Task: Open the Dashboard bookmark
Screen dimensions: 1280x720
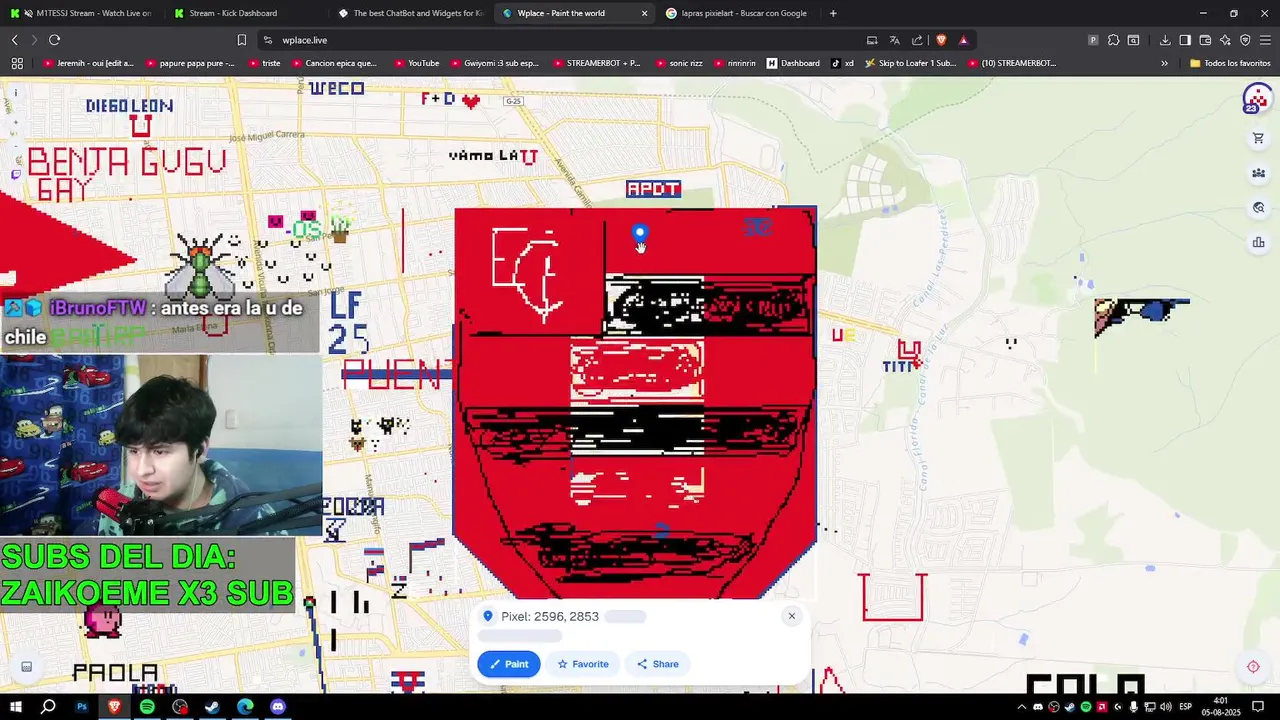Action: (x=793, y=63)
